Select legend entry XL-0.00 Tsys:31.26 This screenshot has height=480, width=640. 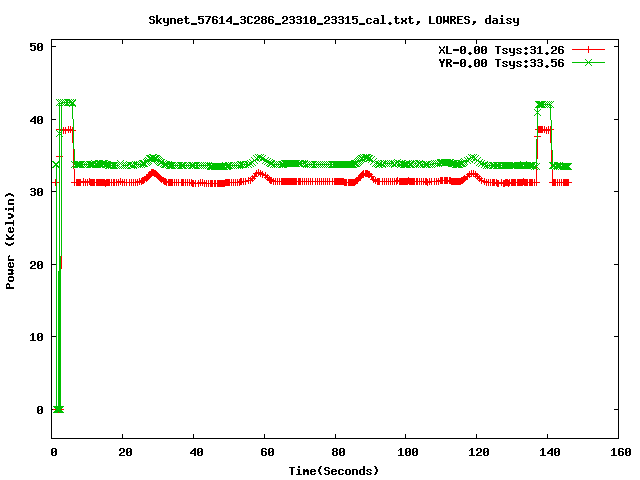tap(501, 50)
